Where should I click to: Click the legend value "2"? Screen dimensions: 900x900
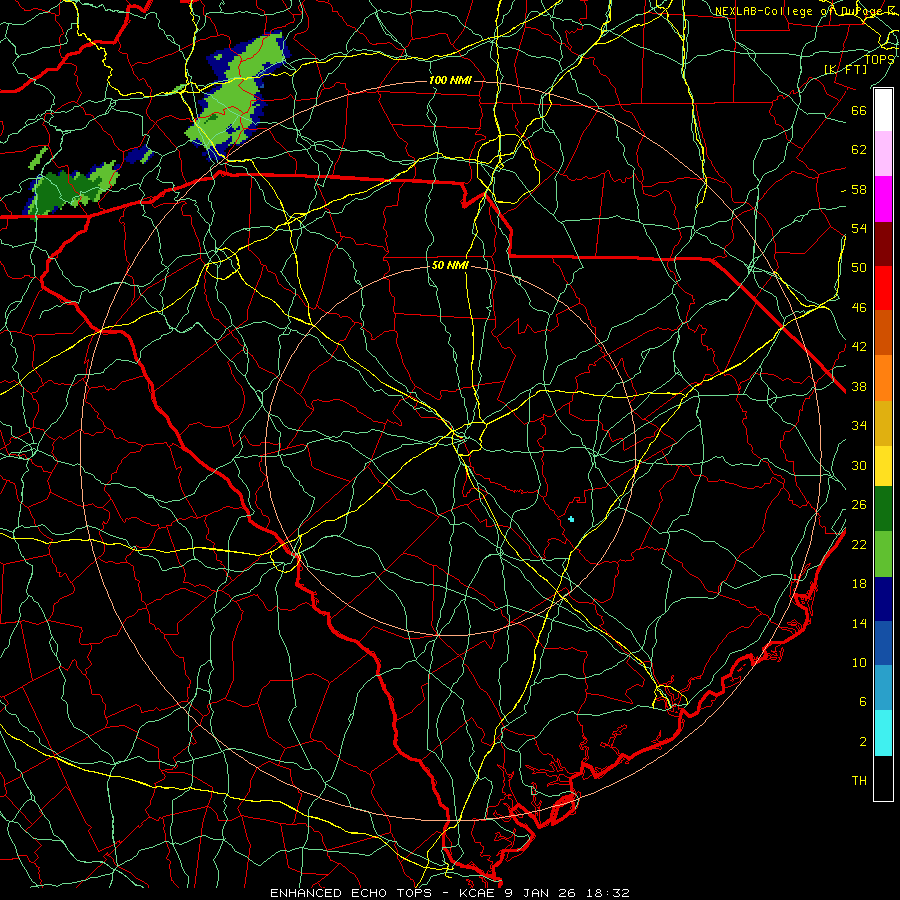click(863, 742)
